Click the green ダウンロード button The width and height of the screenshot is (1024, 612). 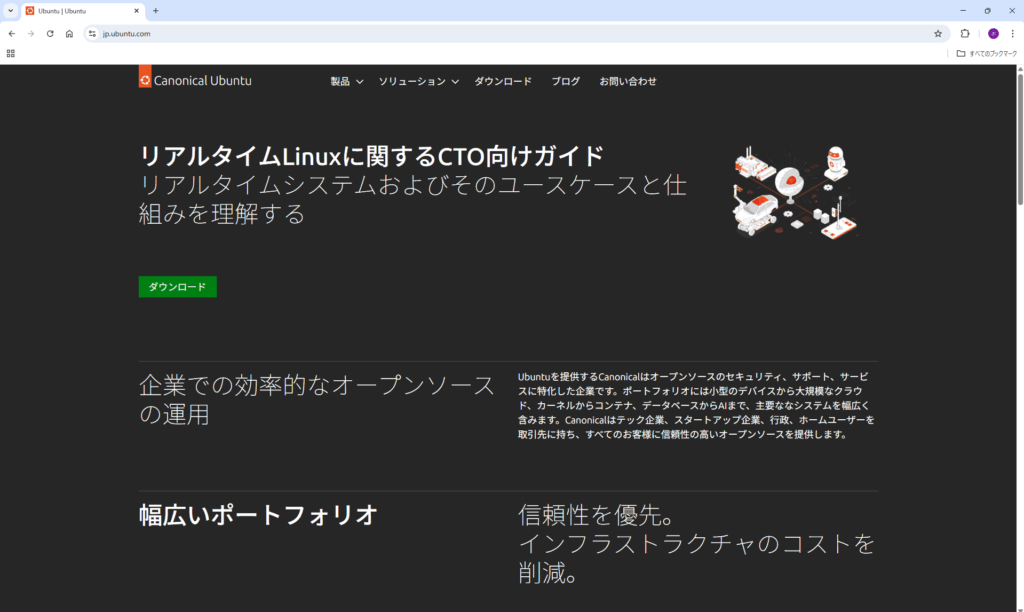[x=177, y=287]
